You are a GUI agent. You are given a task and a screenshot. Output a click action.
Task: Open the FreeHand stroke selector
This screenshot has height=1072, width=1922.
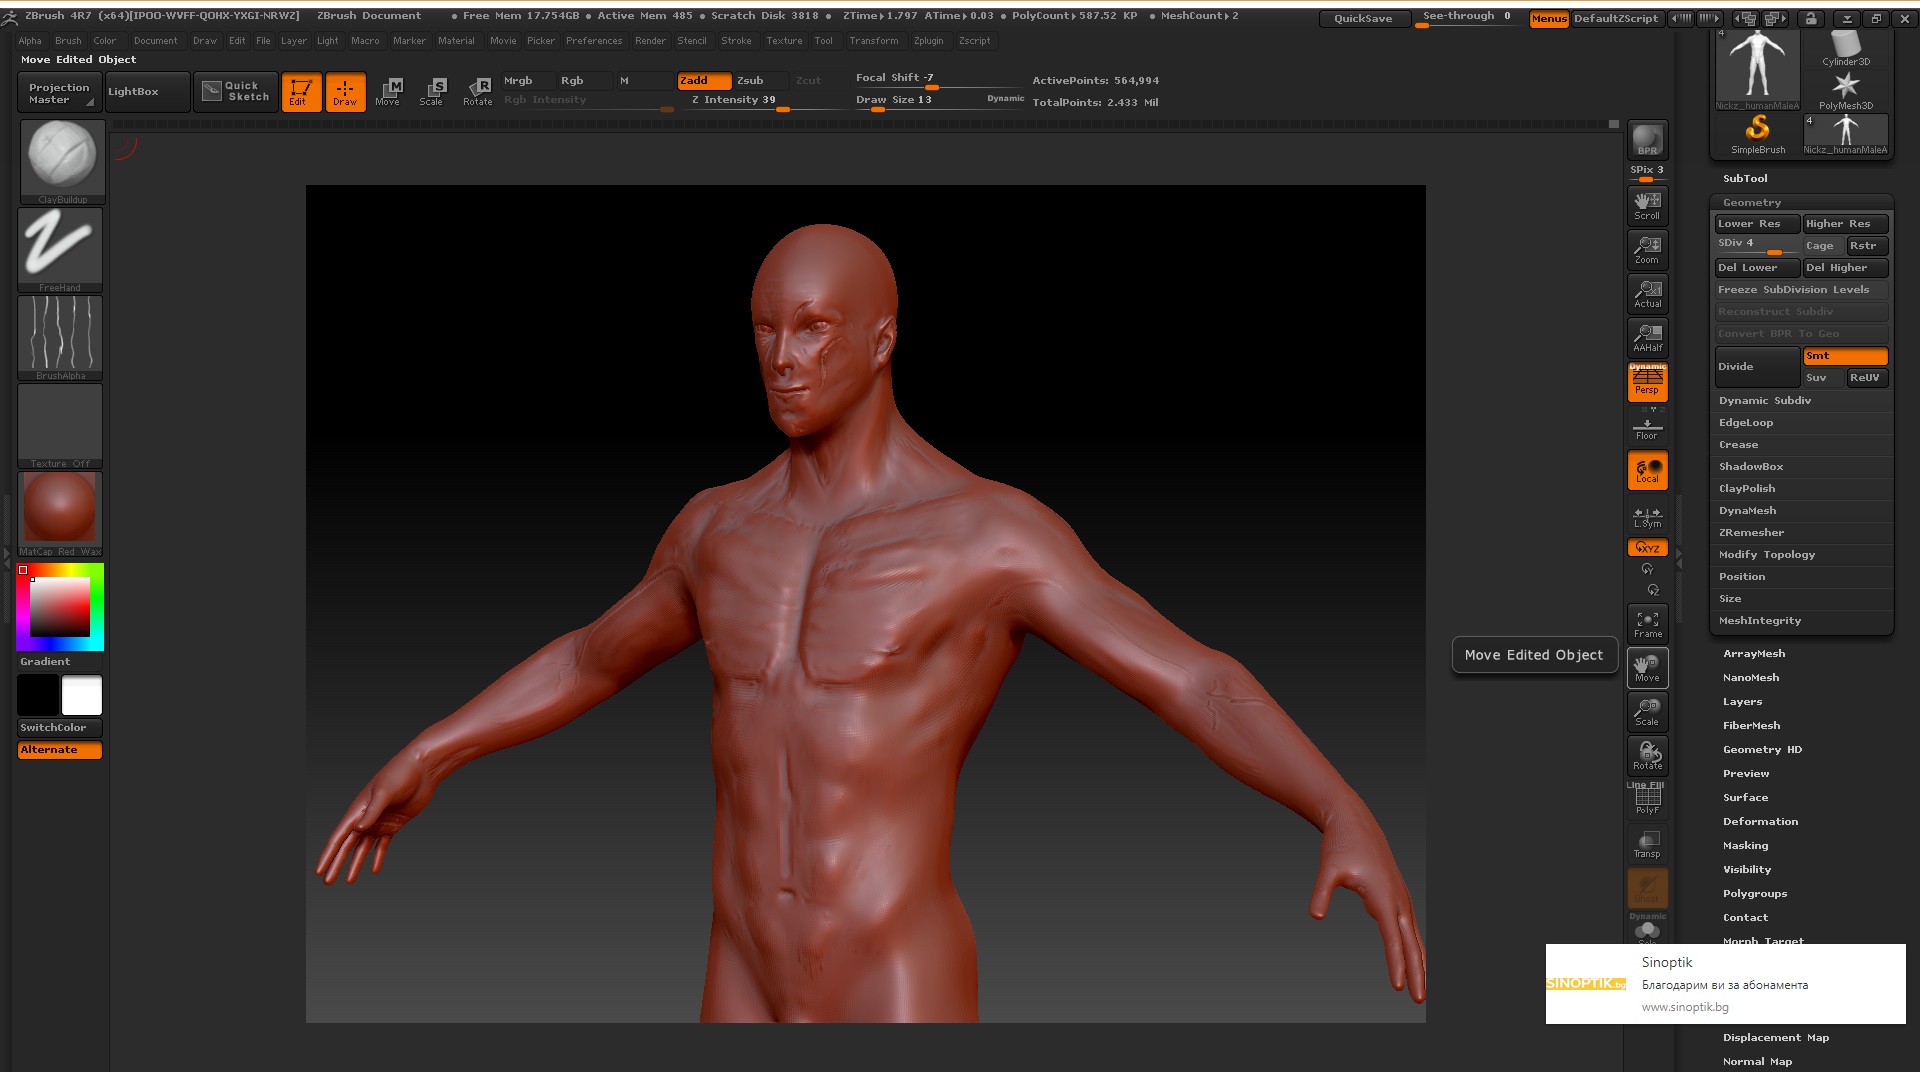pyautogui.click(x=61, y=250)
